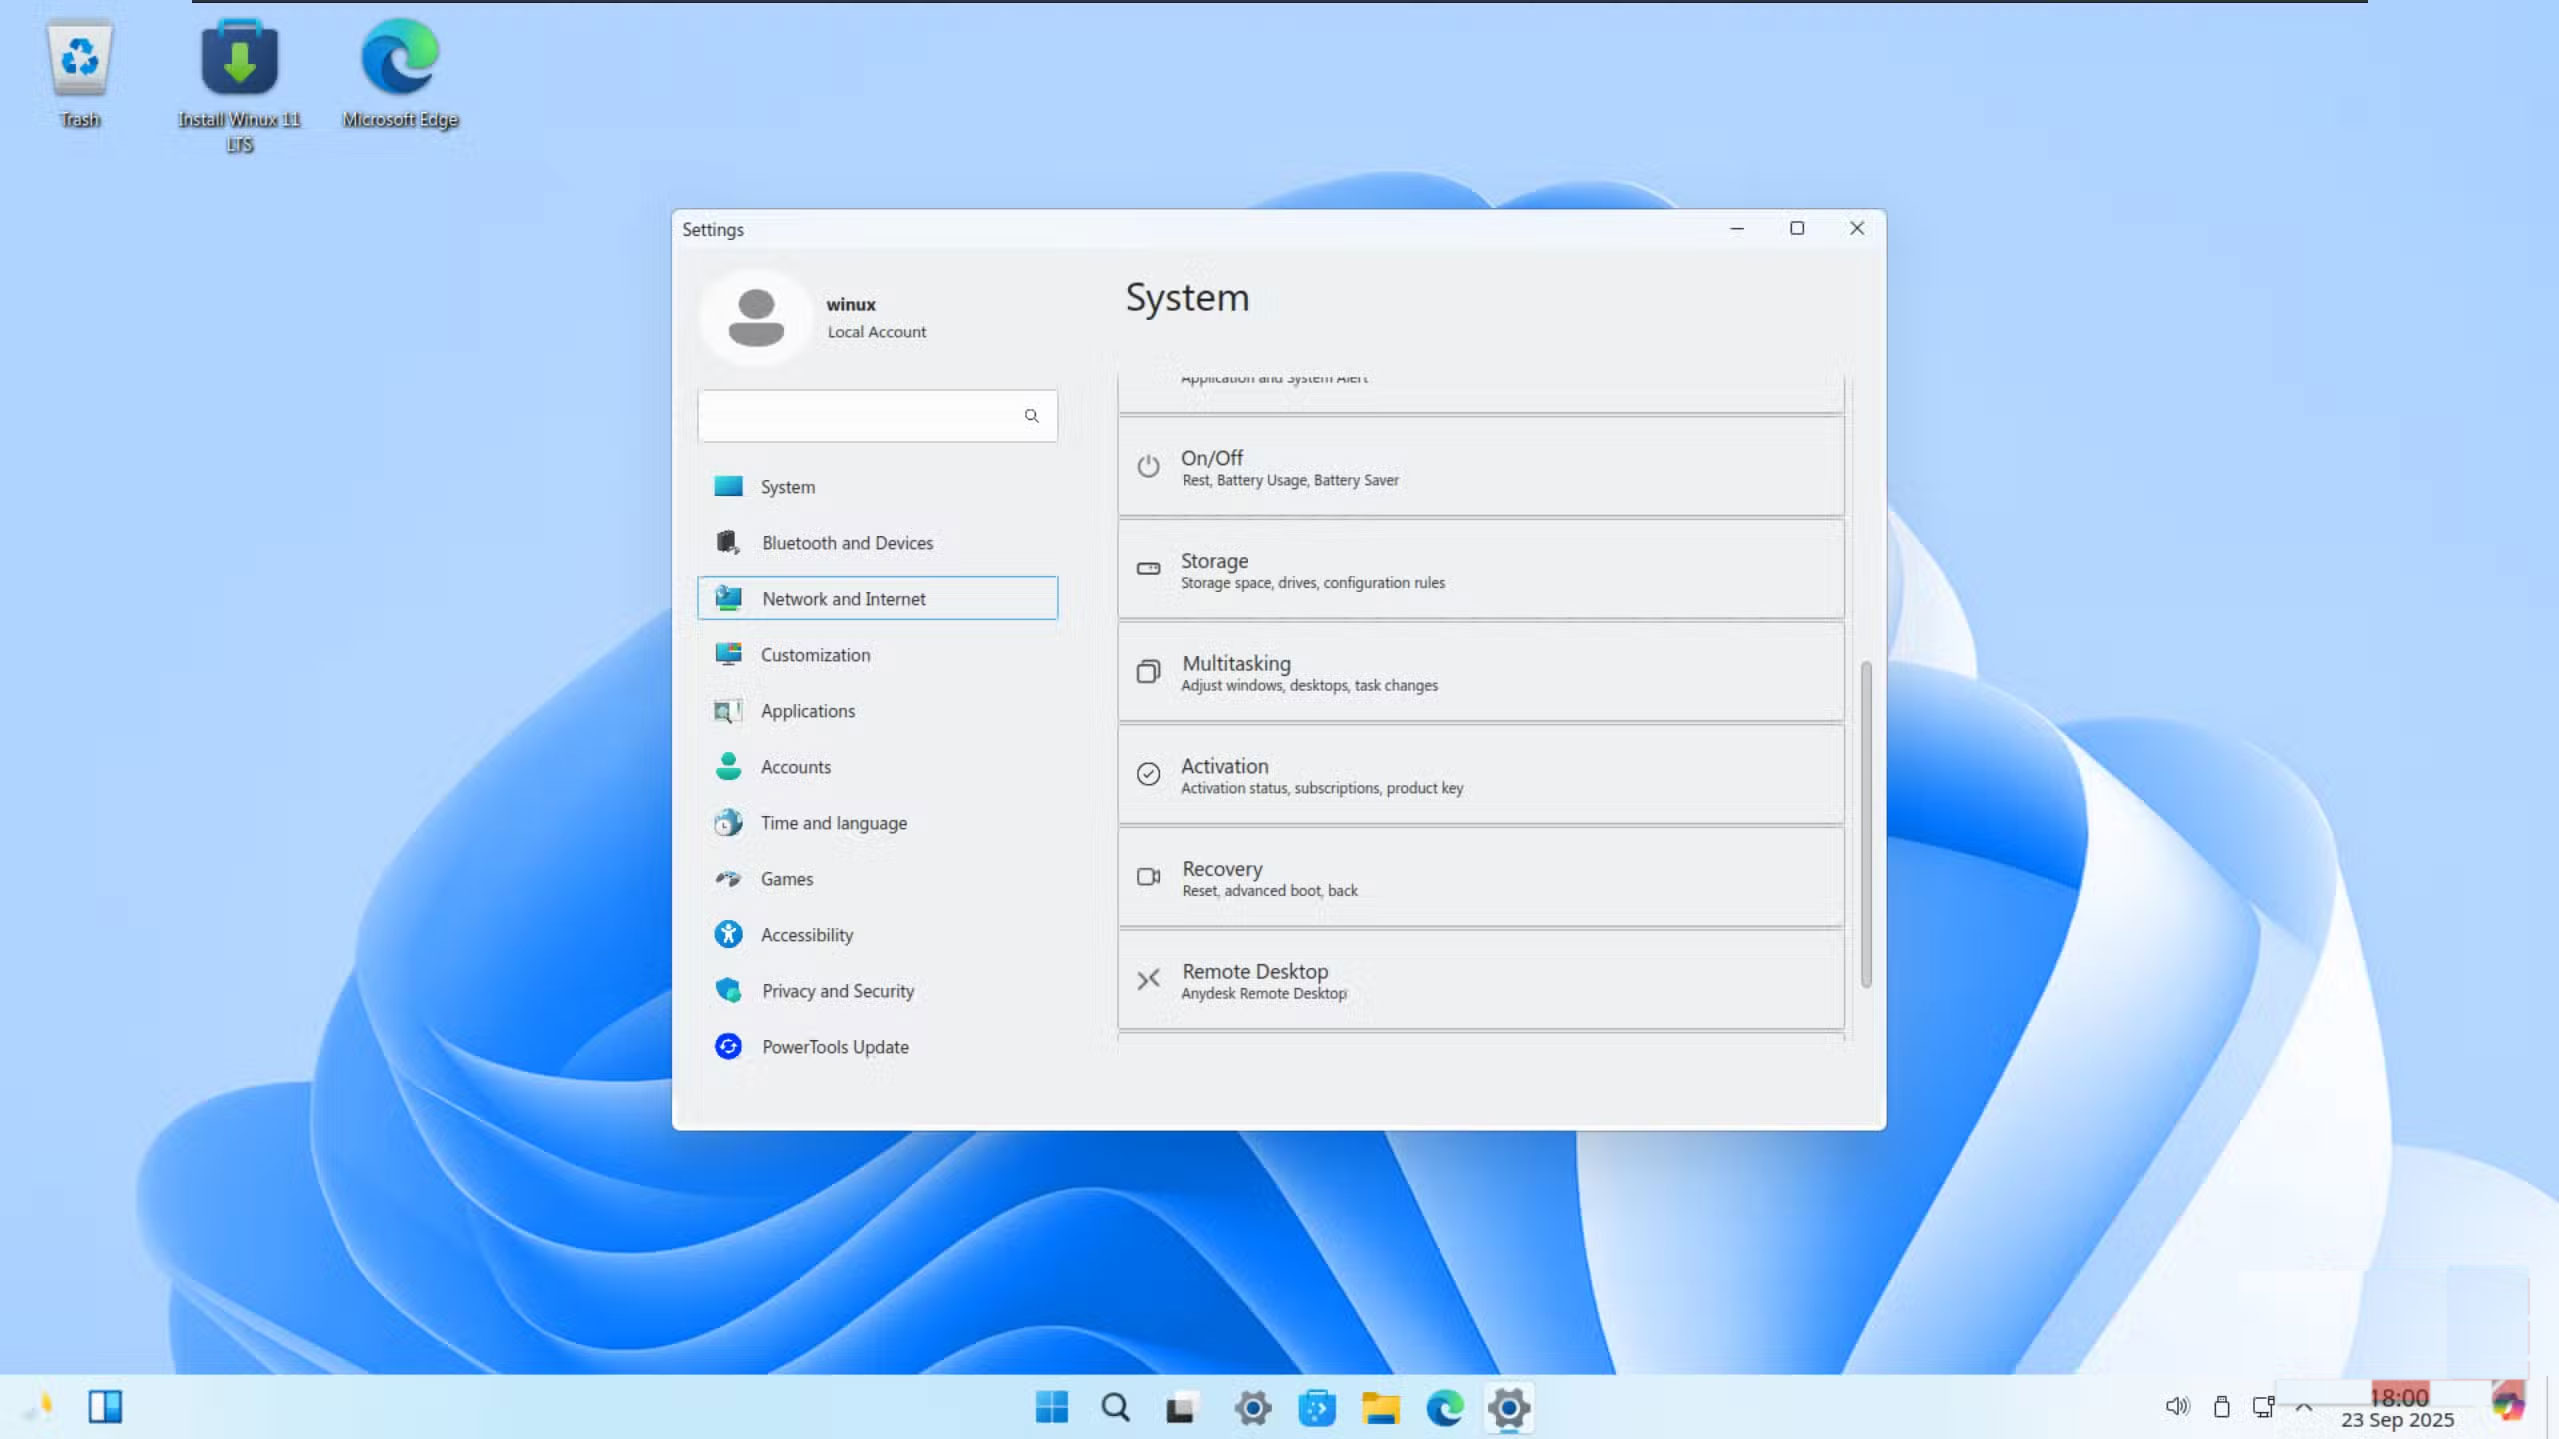This screenshot has height=1439, width=2559.
Task: Open the Privacy and Security section
Action: [837, 990]
